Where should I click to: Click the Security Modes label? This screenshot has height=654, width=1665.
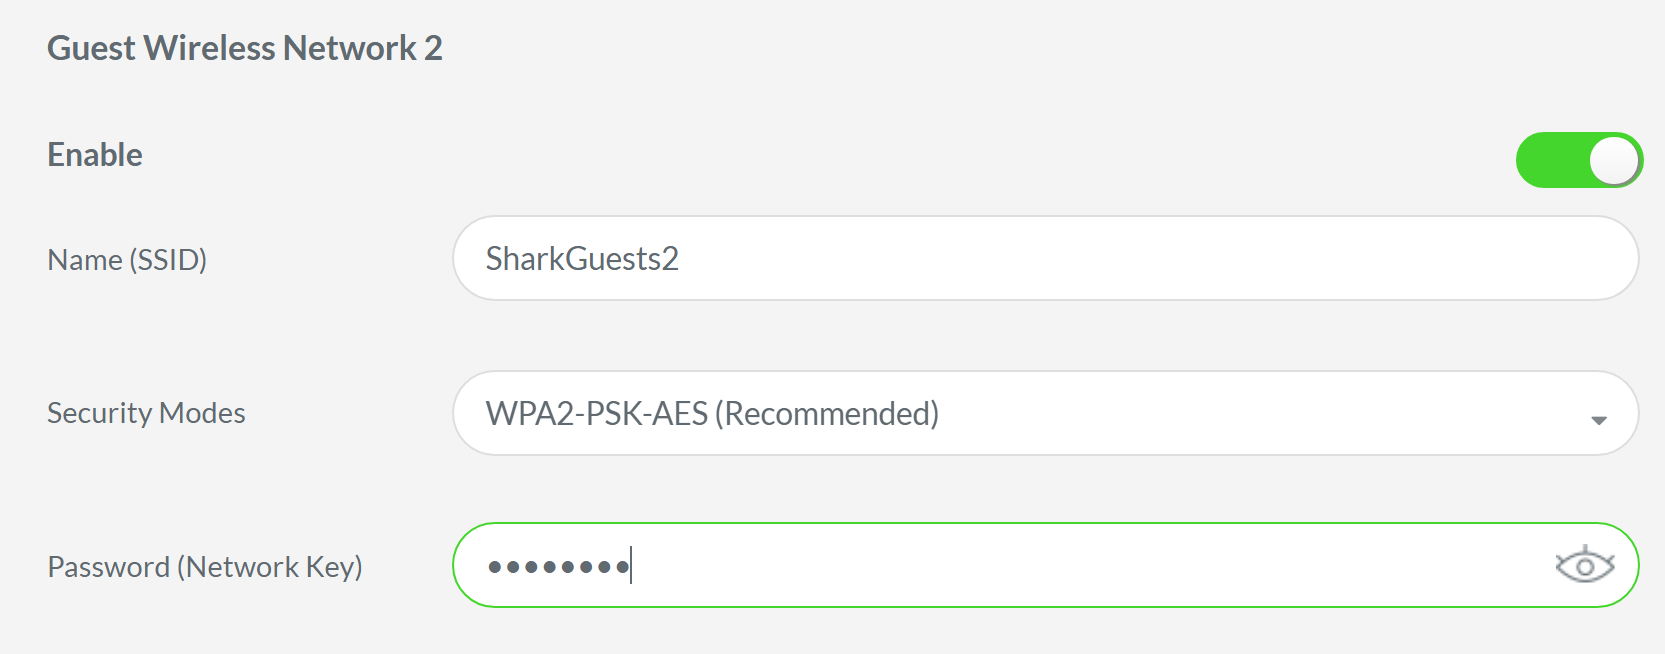point(146,413)
